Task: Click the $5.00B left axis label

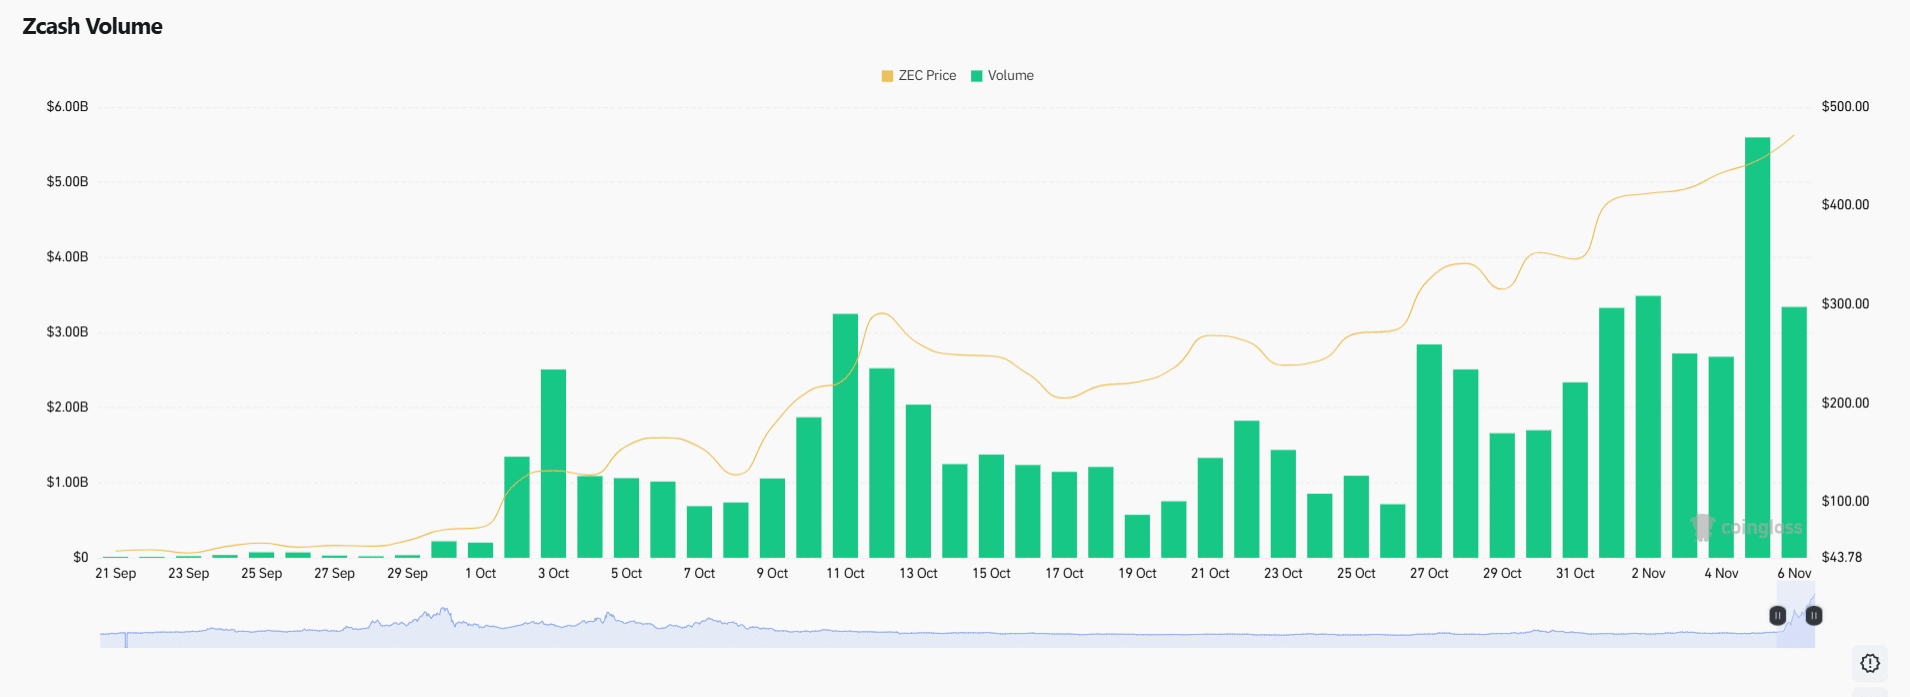Action: click(67, 182)
